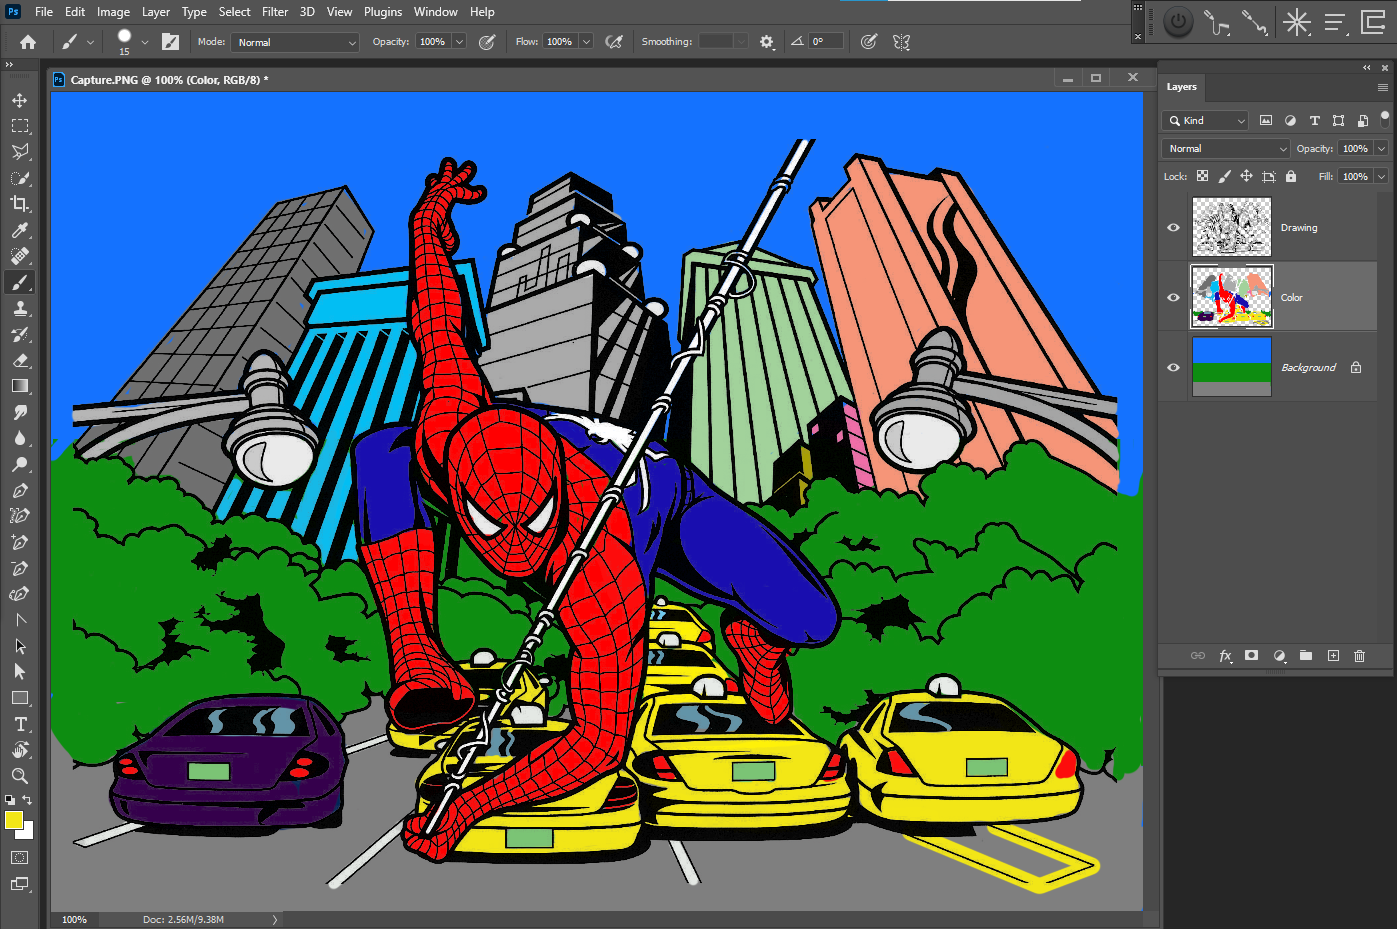The height and width of the screenshot is (929, 1397).
Task: Toggle Background layer visibility
Action: pos(1173,367)
